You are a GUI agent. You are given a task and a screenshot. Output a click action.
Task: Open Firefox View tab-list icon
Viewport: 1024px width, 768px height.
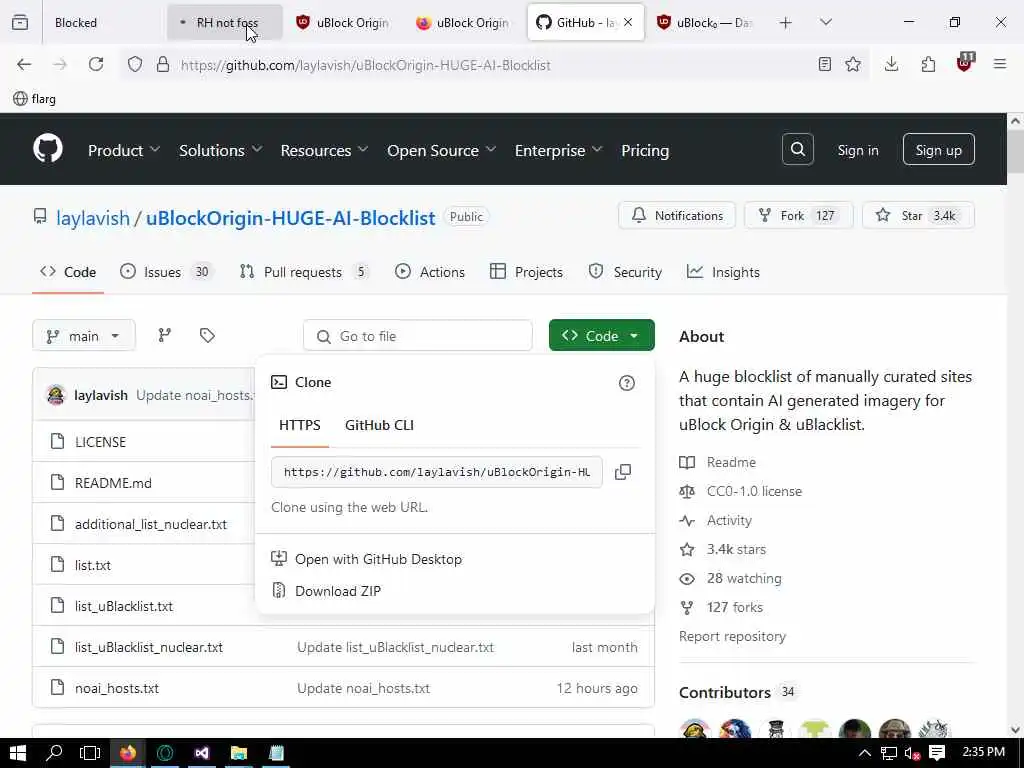tap(20, 22)
